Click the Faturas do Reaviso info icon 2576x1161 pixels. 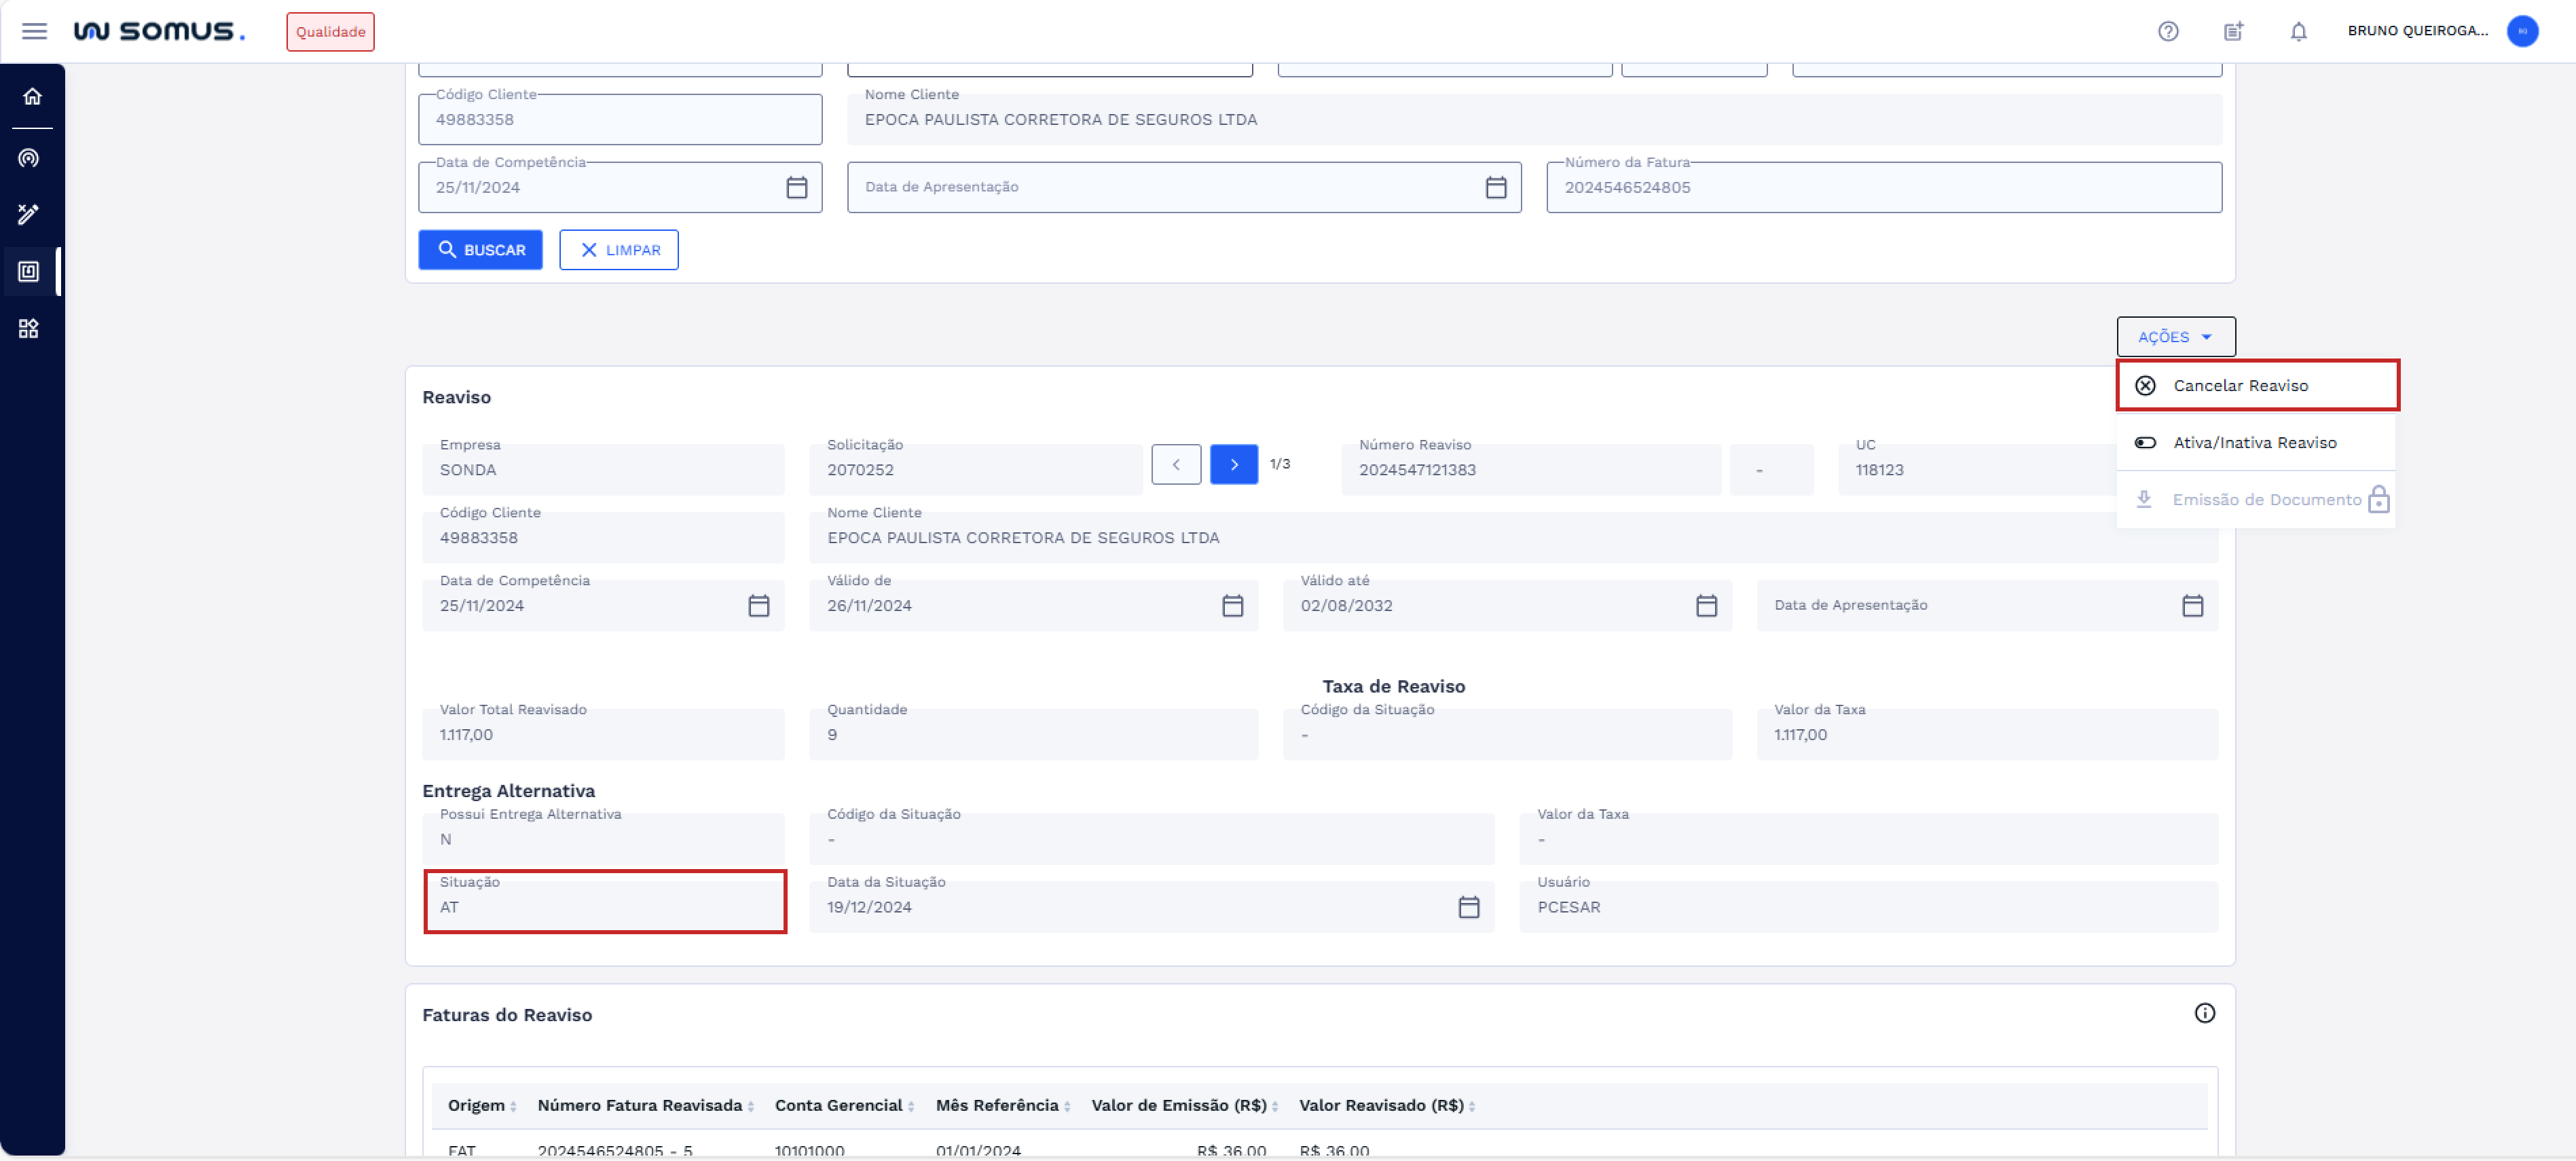click(2204, 1013)
